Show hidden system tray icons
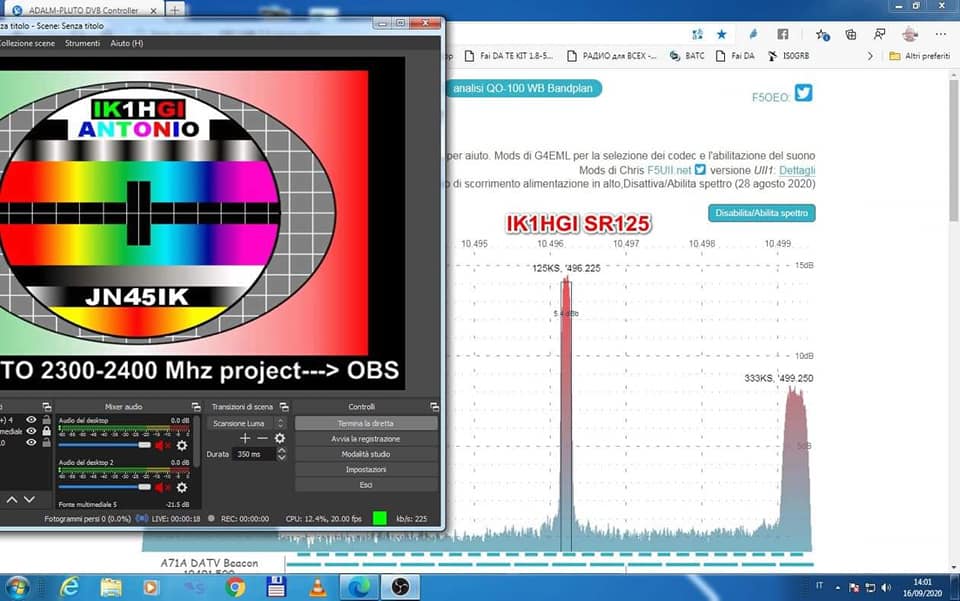Image resolution: width=960 pixels, height=601 pixels. (838, 588)
